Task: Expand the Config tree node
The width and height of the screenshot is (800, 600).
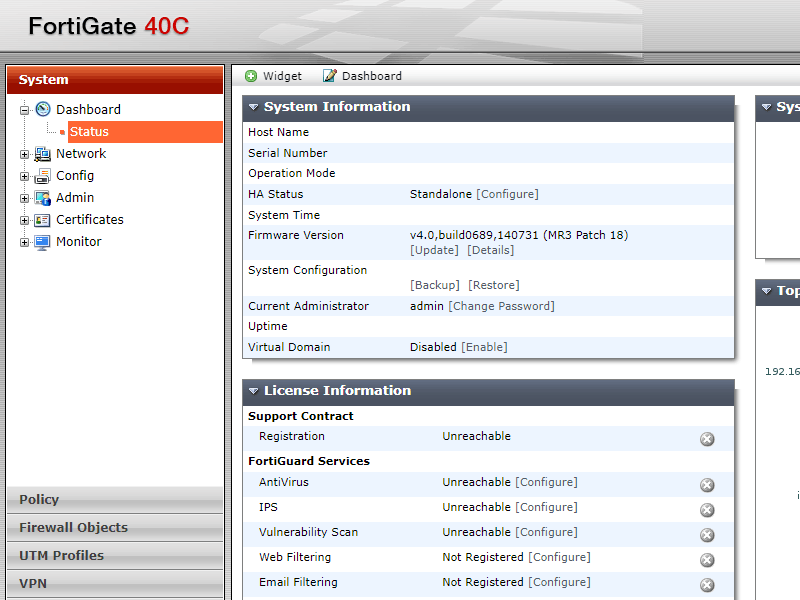Action: (x=24, y=177)
